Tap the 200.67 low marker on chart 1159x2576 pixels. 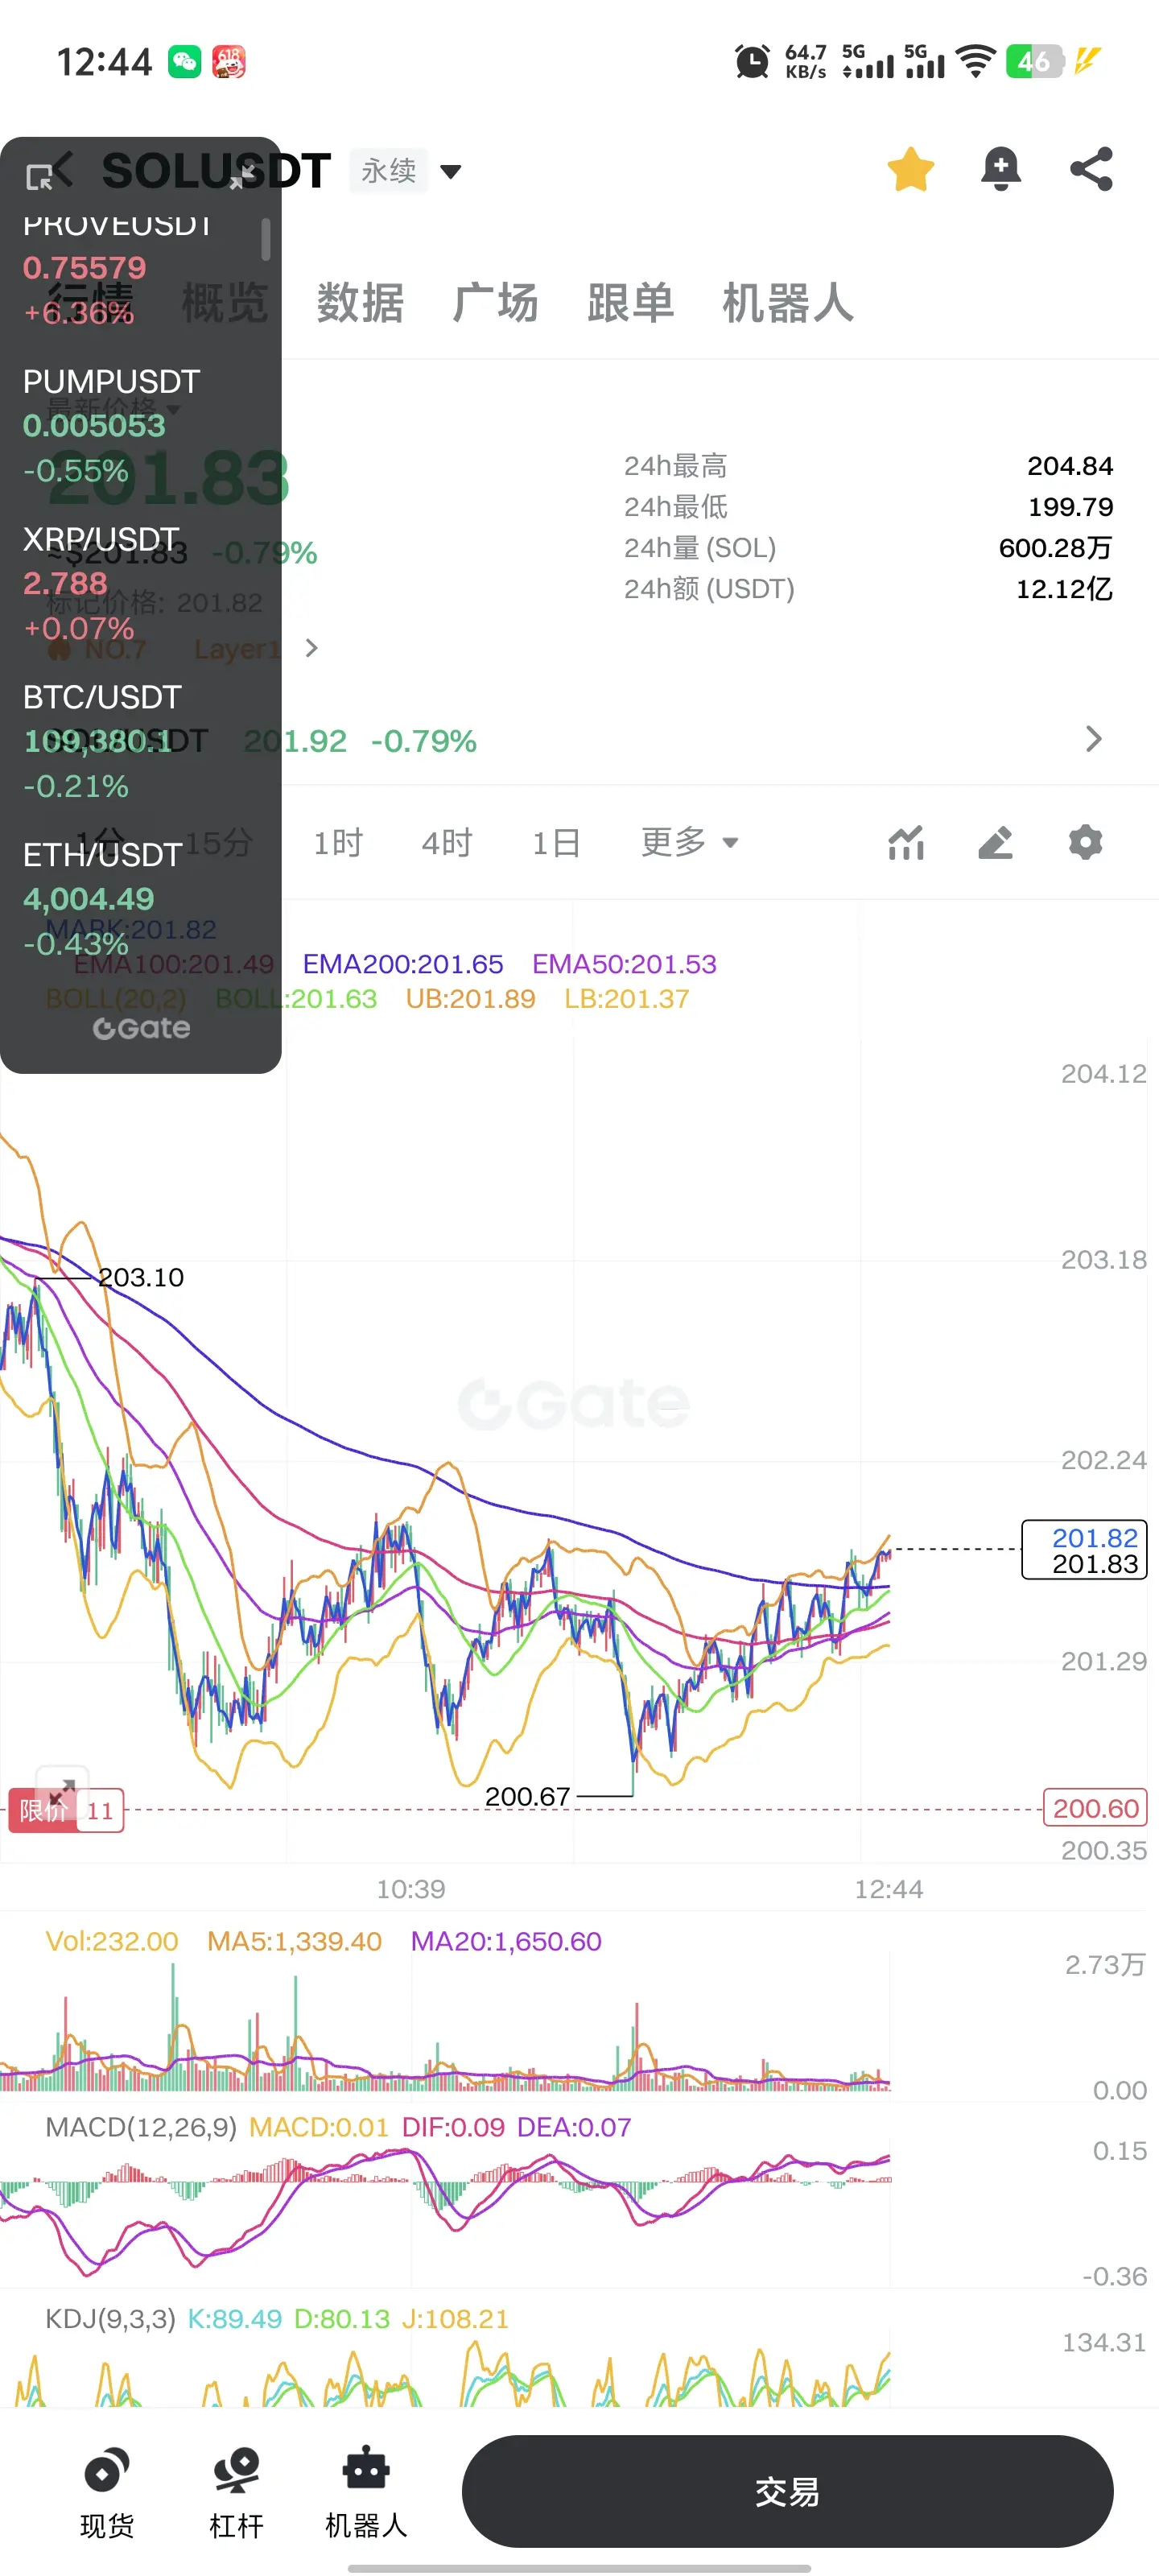527,1796
